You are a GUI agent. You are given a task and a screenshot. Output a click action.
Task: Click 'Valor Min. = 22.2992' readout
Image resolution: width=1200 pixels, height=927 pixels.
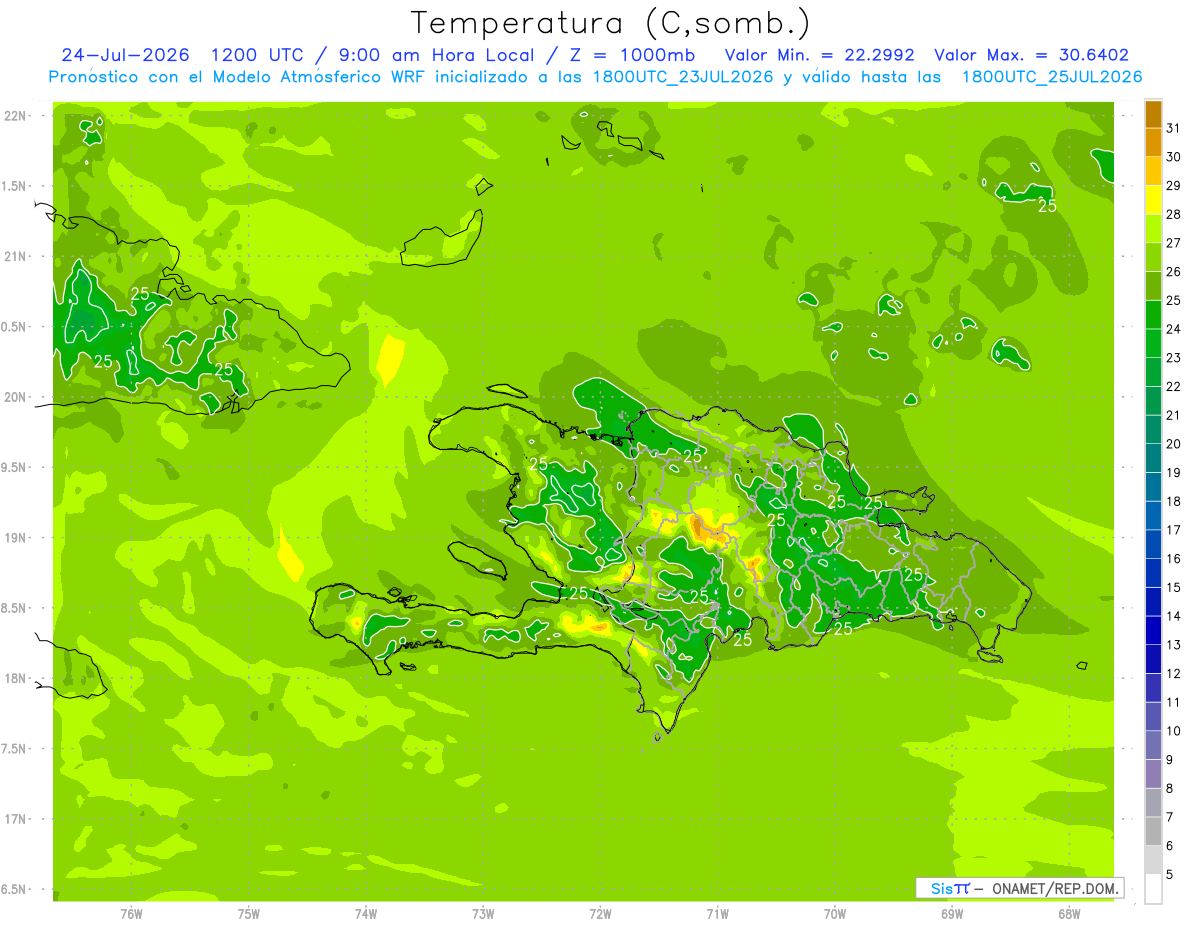tap(819, 55)
